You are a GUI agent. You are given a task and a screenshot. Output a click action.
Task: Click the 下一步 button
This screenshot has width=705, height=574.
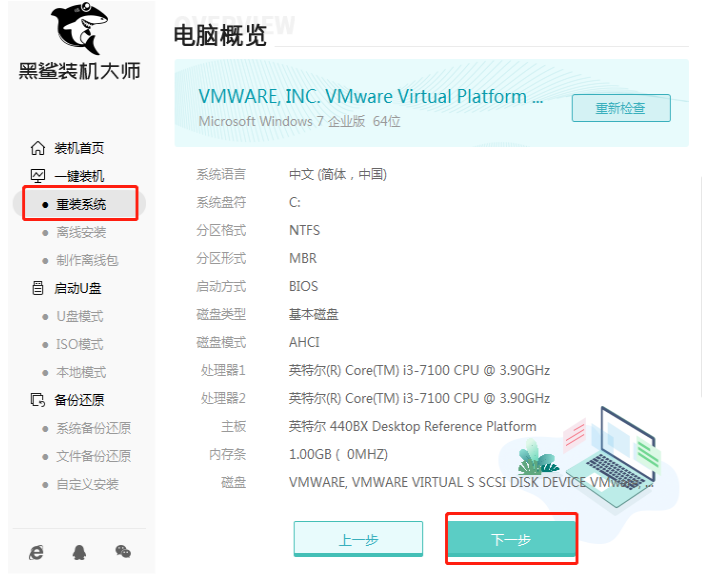(511, 540)
